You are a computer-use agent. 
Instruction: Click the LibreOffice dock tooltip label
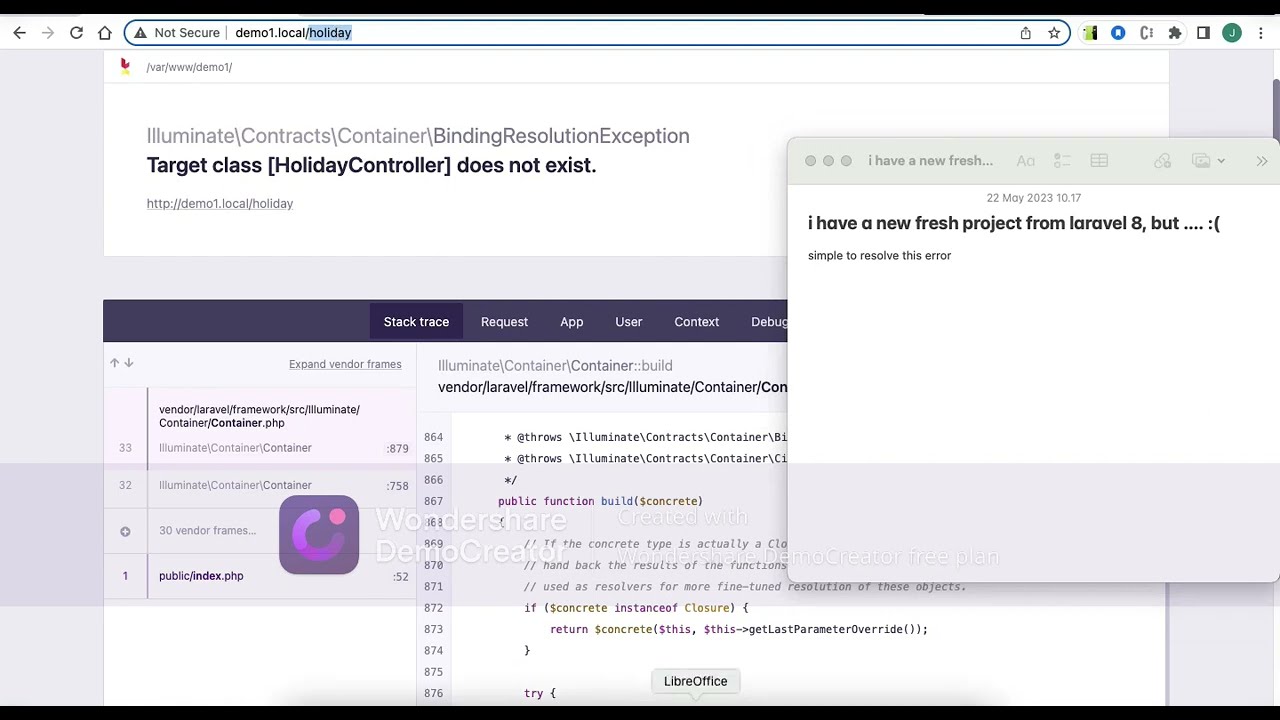point(696,681)
